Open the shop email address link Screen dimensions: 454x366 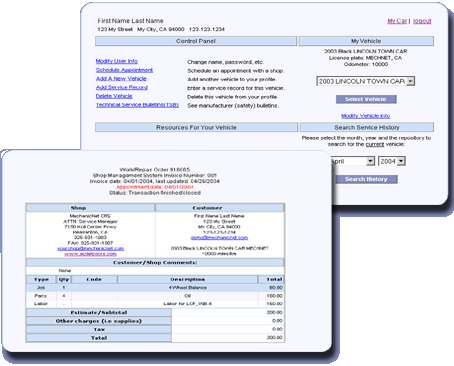(x=90, y=248)
